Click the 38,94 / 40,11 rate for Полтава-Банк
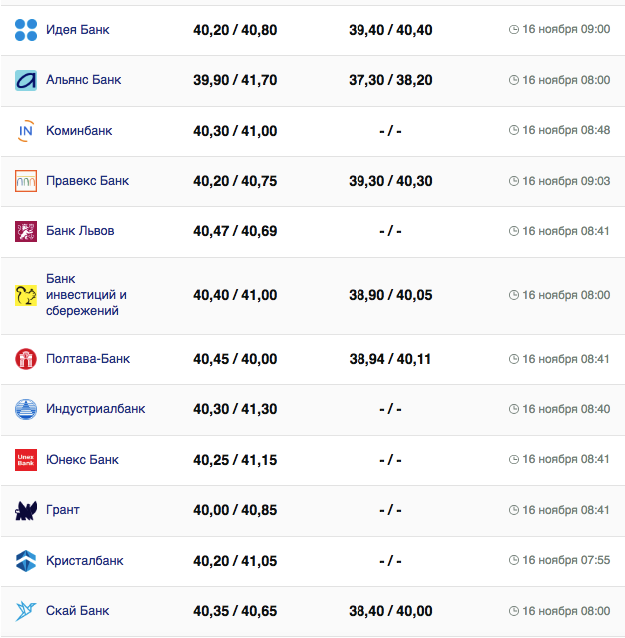Screen dimensions: 625x638 click(390, 359)
